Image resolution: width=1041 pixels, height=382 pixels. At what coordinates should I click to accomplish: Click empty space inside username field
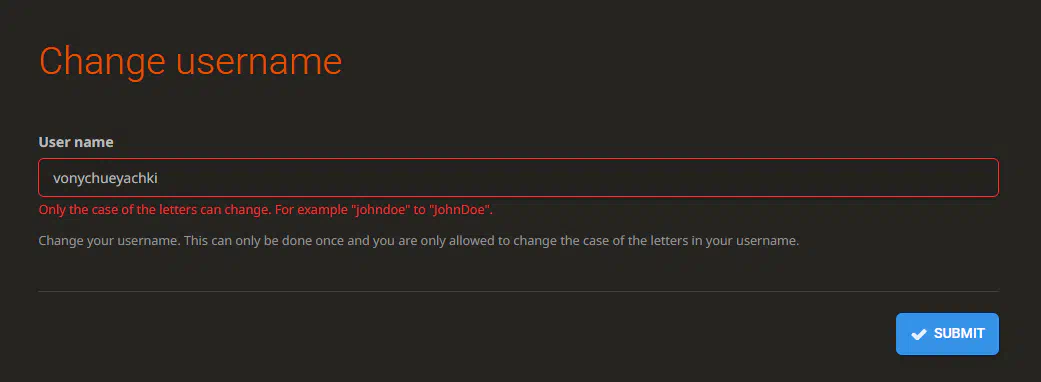578,178
